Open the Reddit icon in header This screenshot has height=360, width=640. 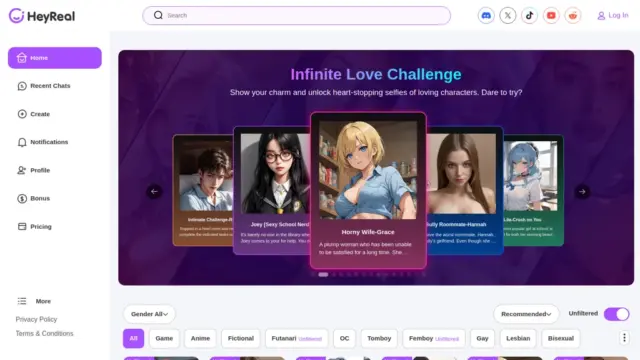pyautogui.click(x=573, y=16)
